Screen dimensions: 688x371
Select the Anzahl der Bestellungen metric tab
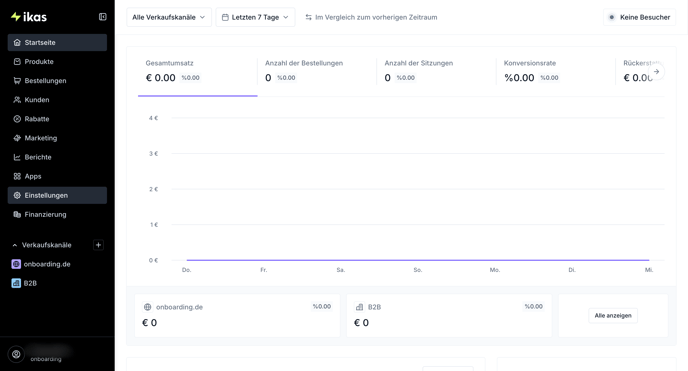[x=317, y=71]
